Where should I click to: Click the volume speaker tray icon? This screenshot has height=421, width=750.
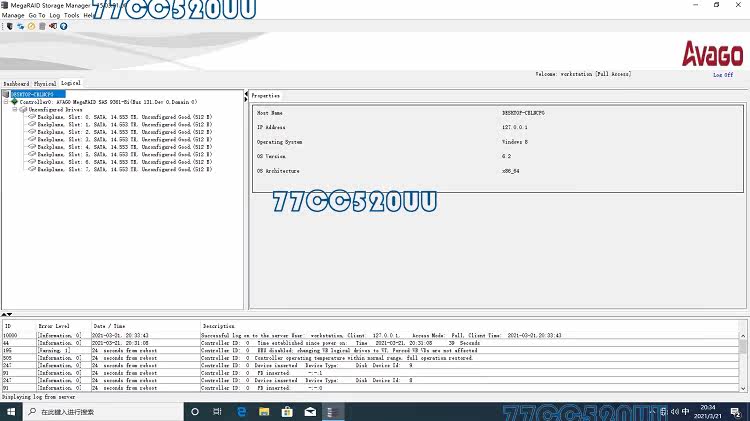coord(675,411)
